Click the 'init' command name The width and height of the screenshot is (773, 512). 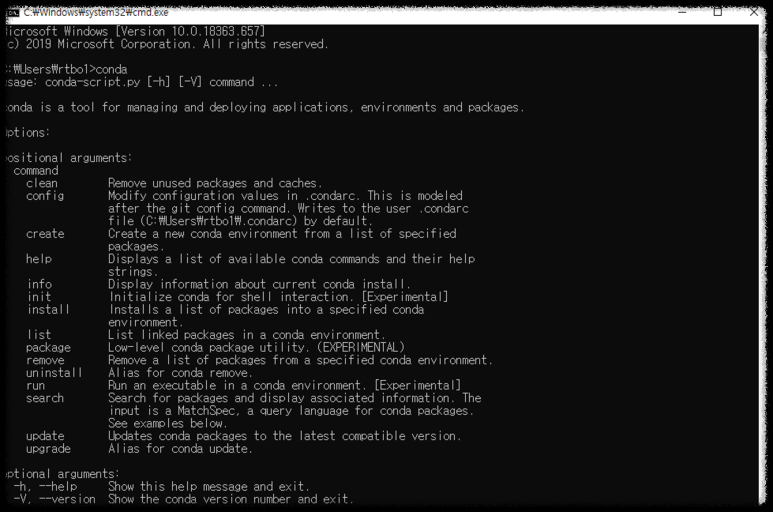tap(39, 297)
